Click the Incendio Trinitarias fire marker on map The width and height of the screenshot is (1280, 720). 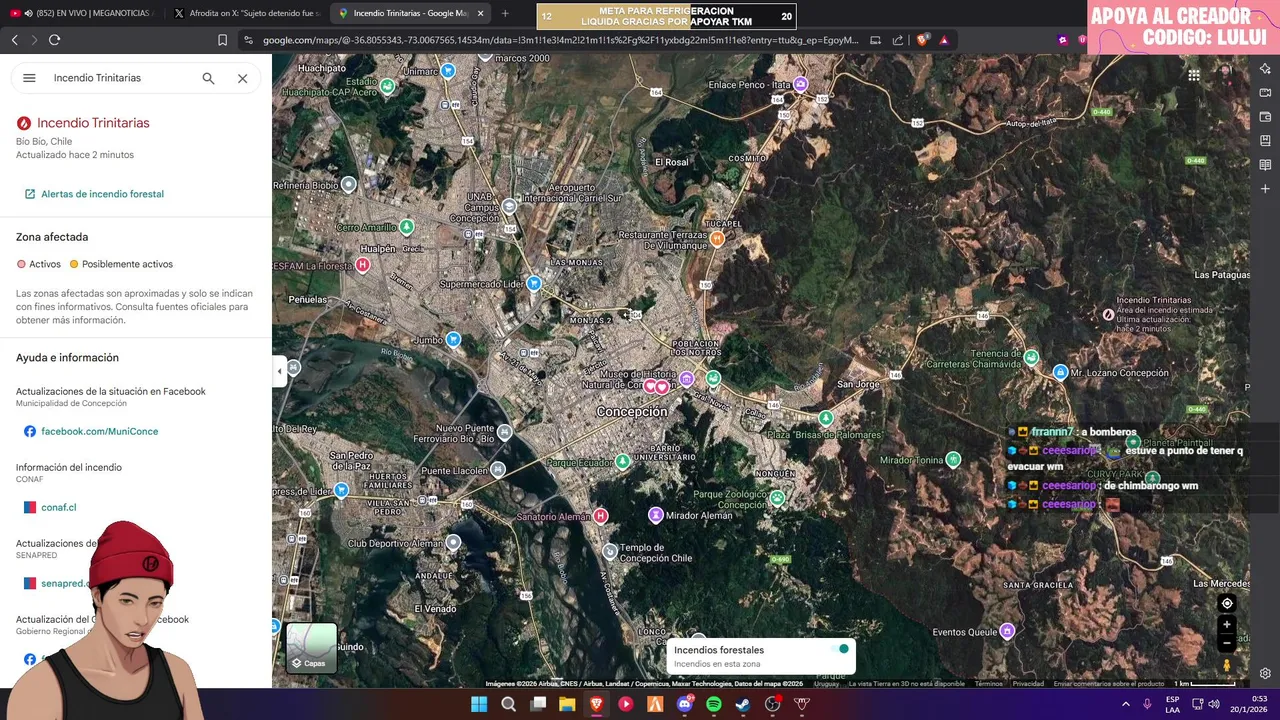(1108, 314)
